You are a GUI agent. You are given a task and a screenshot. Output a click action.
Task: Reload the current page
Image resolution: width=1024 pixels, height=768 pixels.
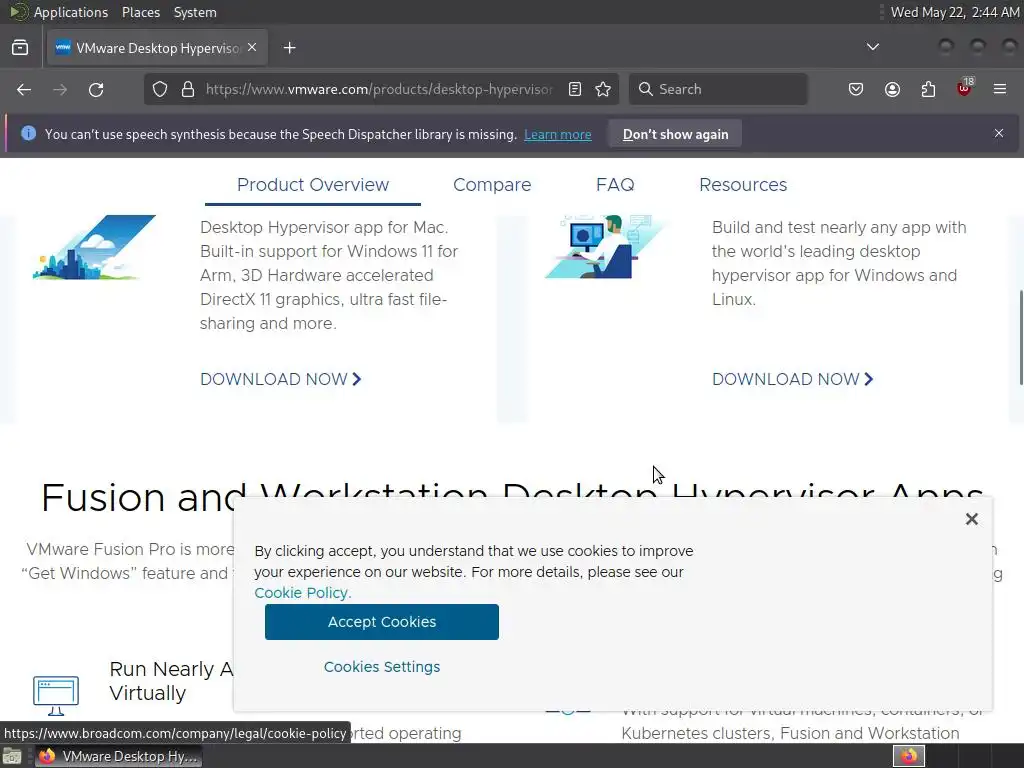tap(96, 89)
